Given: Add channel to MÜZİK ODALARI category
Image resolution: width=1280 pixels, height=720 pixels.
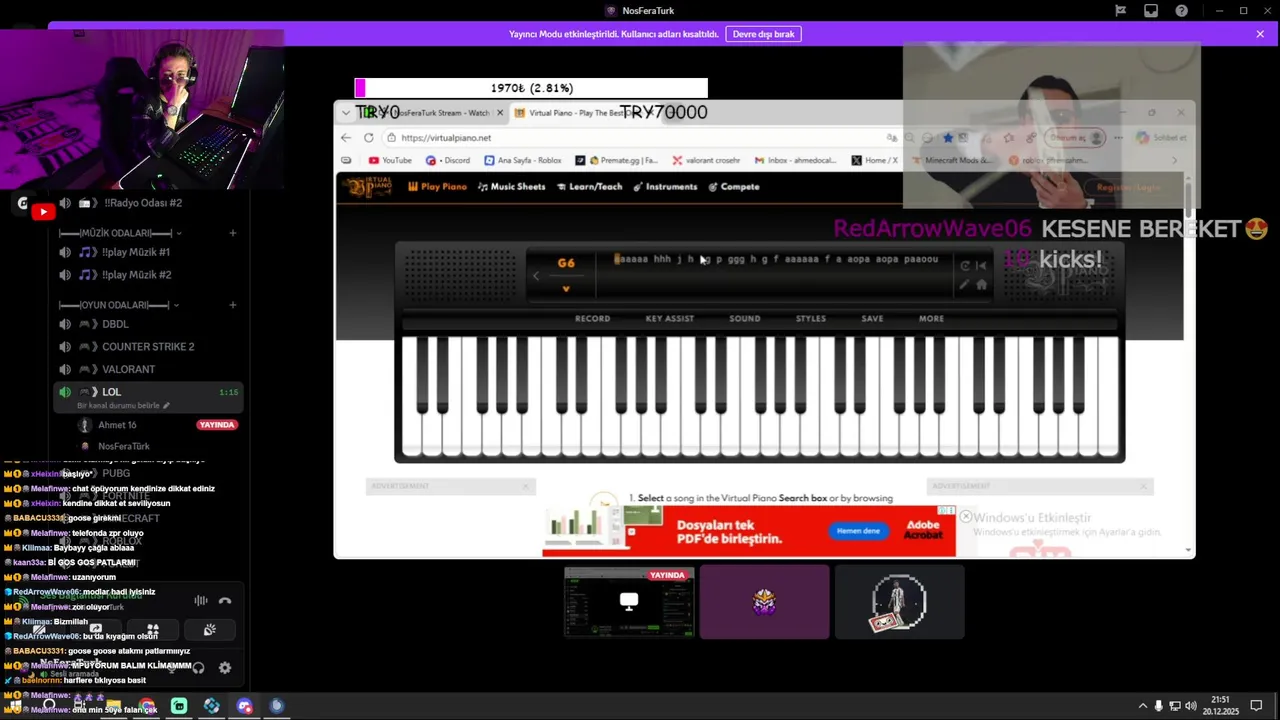Looking at the screenshot, I should pos(232,233).
